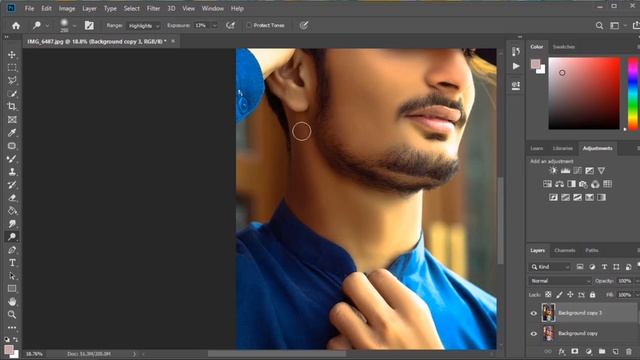This screenshot has height=360, width=640.
Task: Open the File menu
Action: (29, 9)
